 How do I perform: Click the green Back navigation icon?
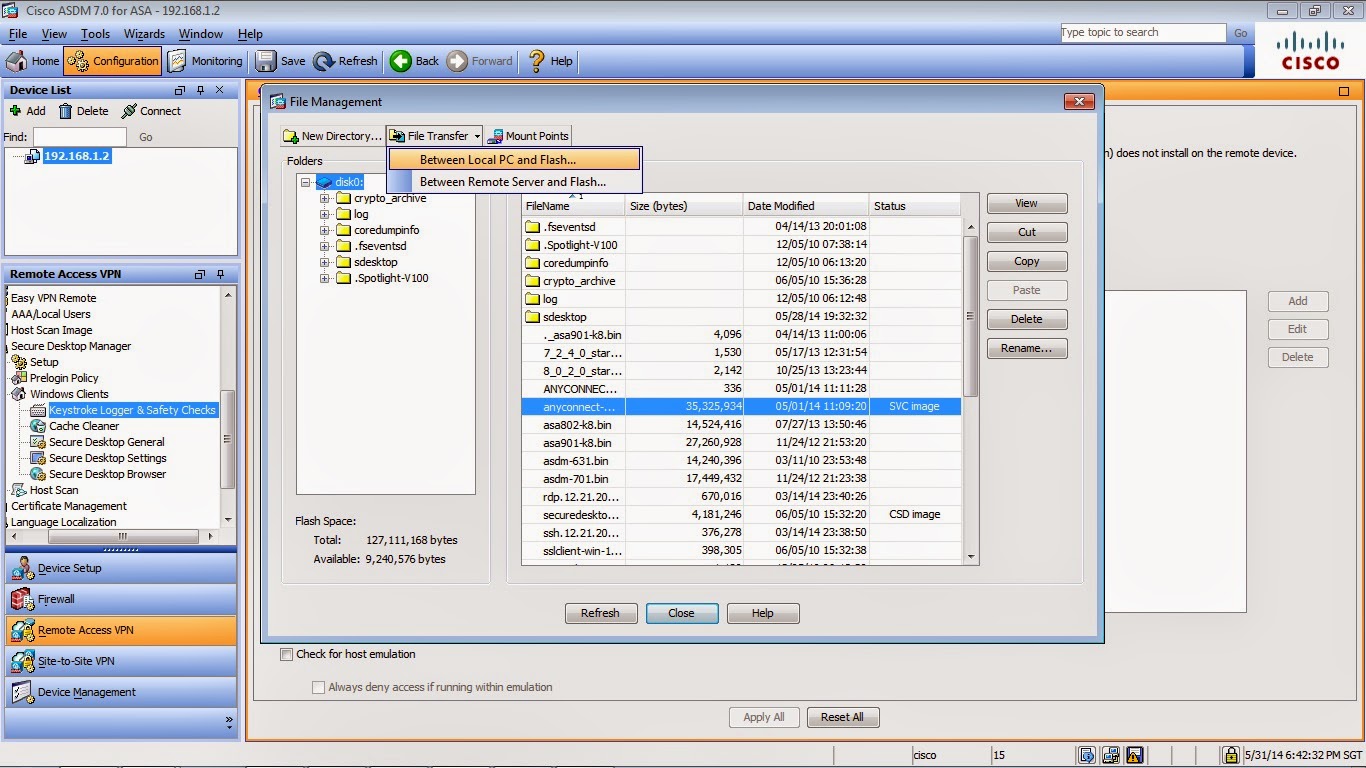click(400, 61)
